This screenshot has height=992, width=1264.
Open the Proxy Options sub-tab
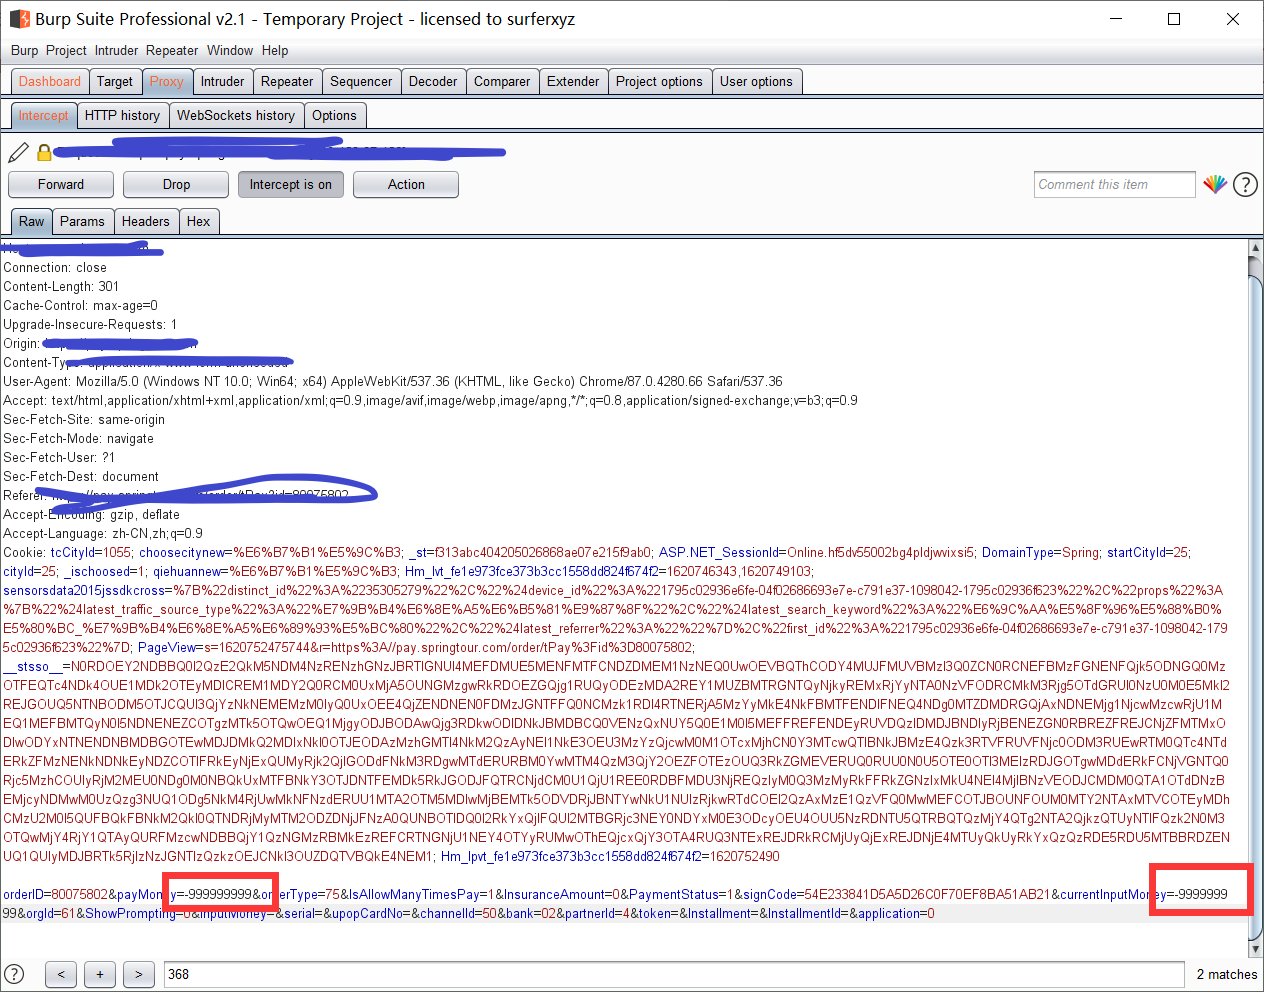pyautogui.click(x=334, y=116)
